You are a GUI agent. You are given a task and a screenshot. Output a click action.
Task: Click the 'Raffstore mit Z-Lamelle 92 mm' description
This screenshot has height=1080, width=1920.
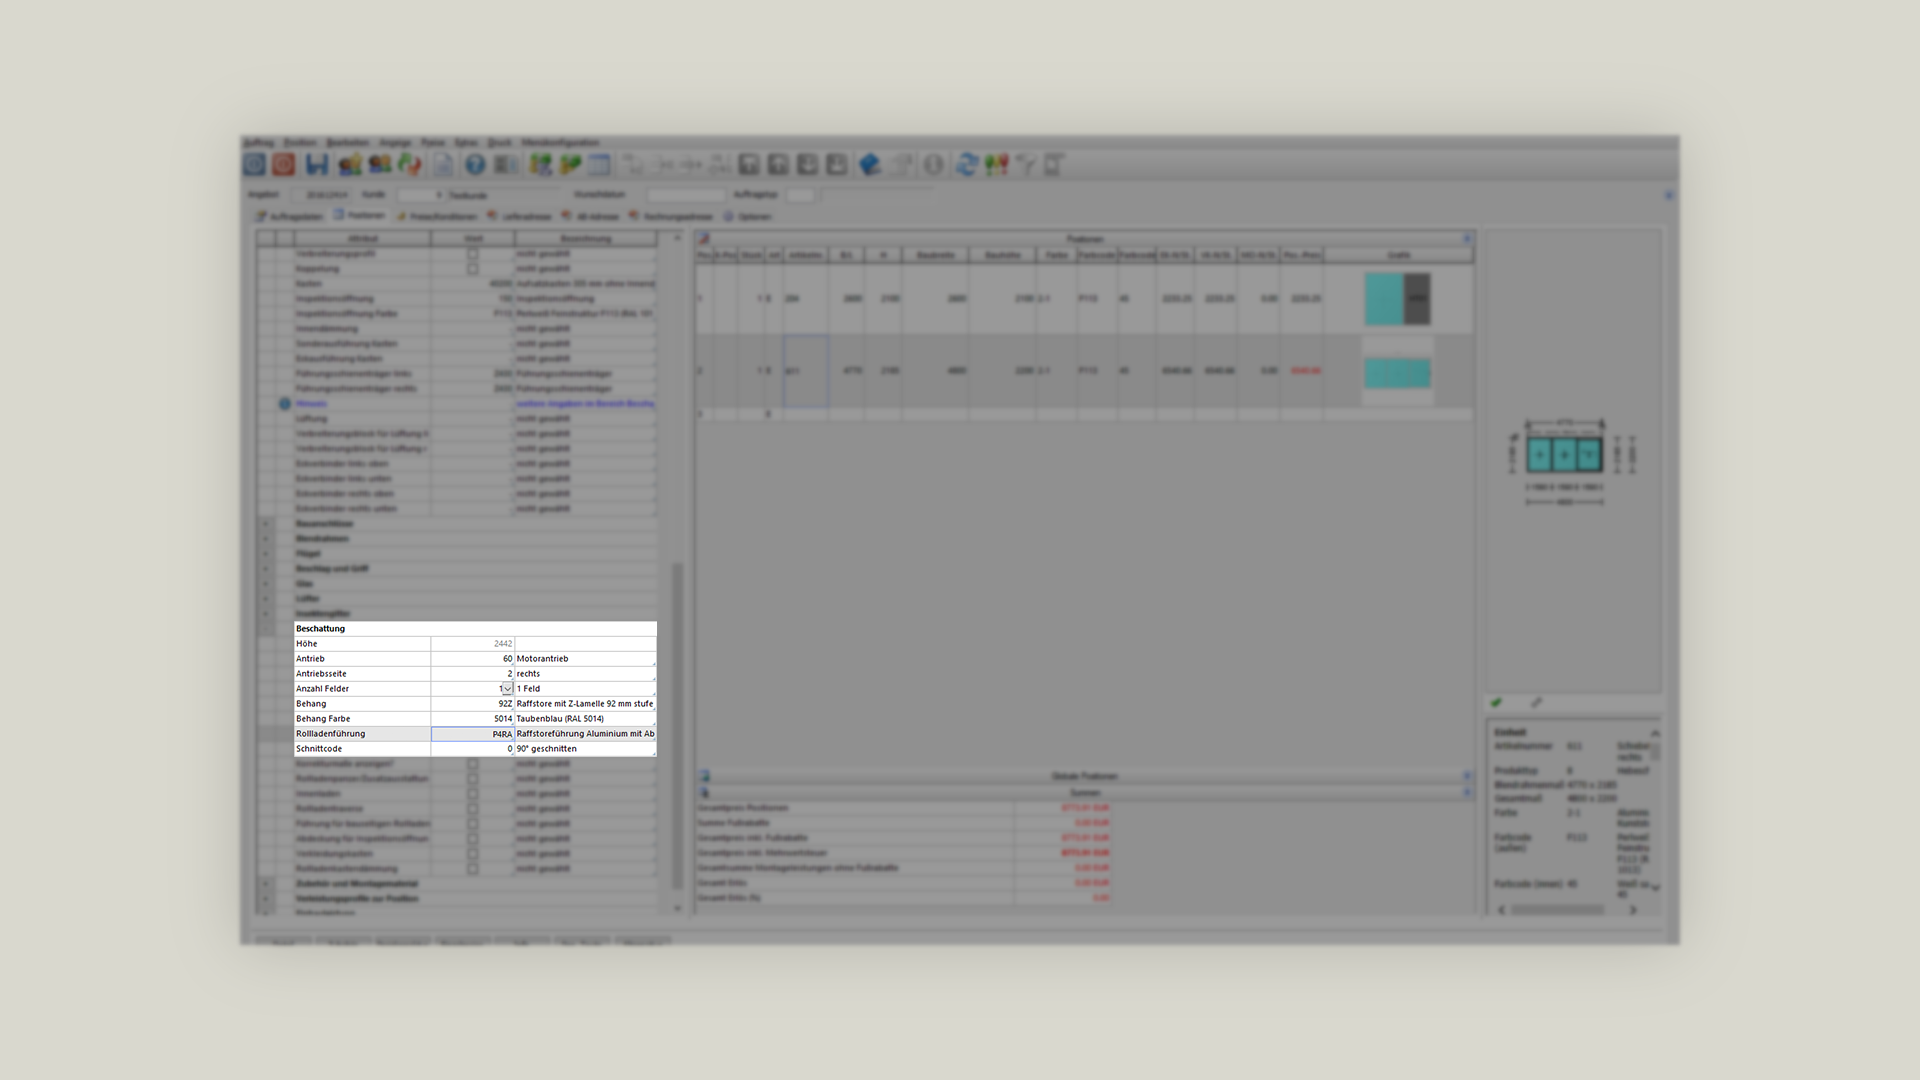[586, 704]
